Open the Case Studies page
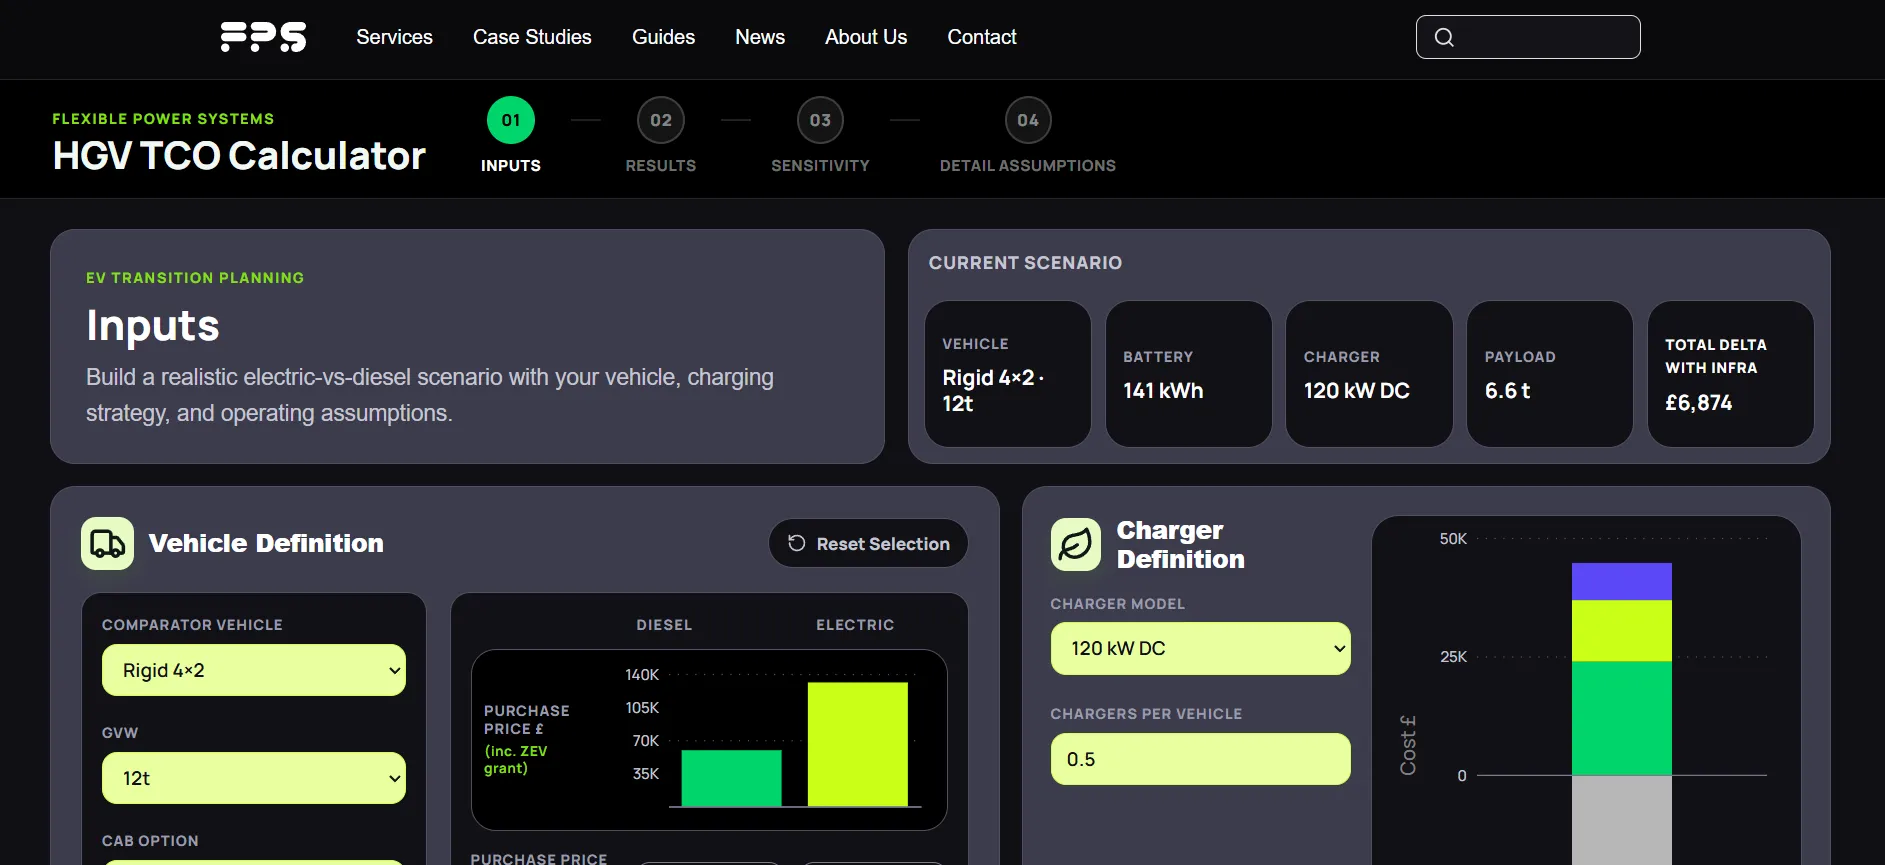 pos(532,37)
